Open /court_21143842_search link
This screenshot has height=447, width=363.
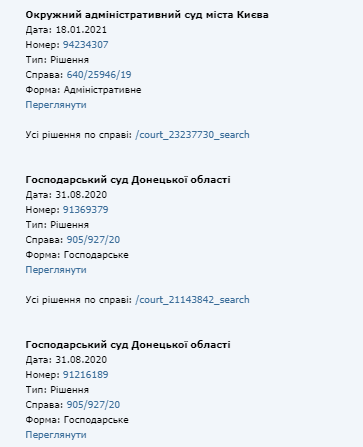tap(192, 300)
